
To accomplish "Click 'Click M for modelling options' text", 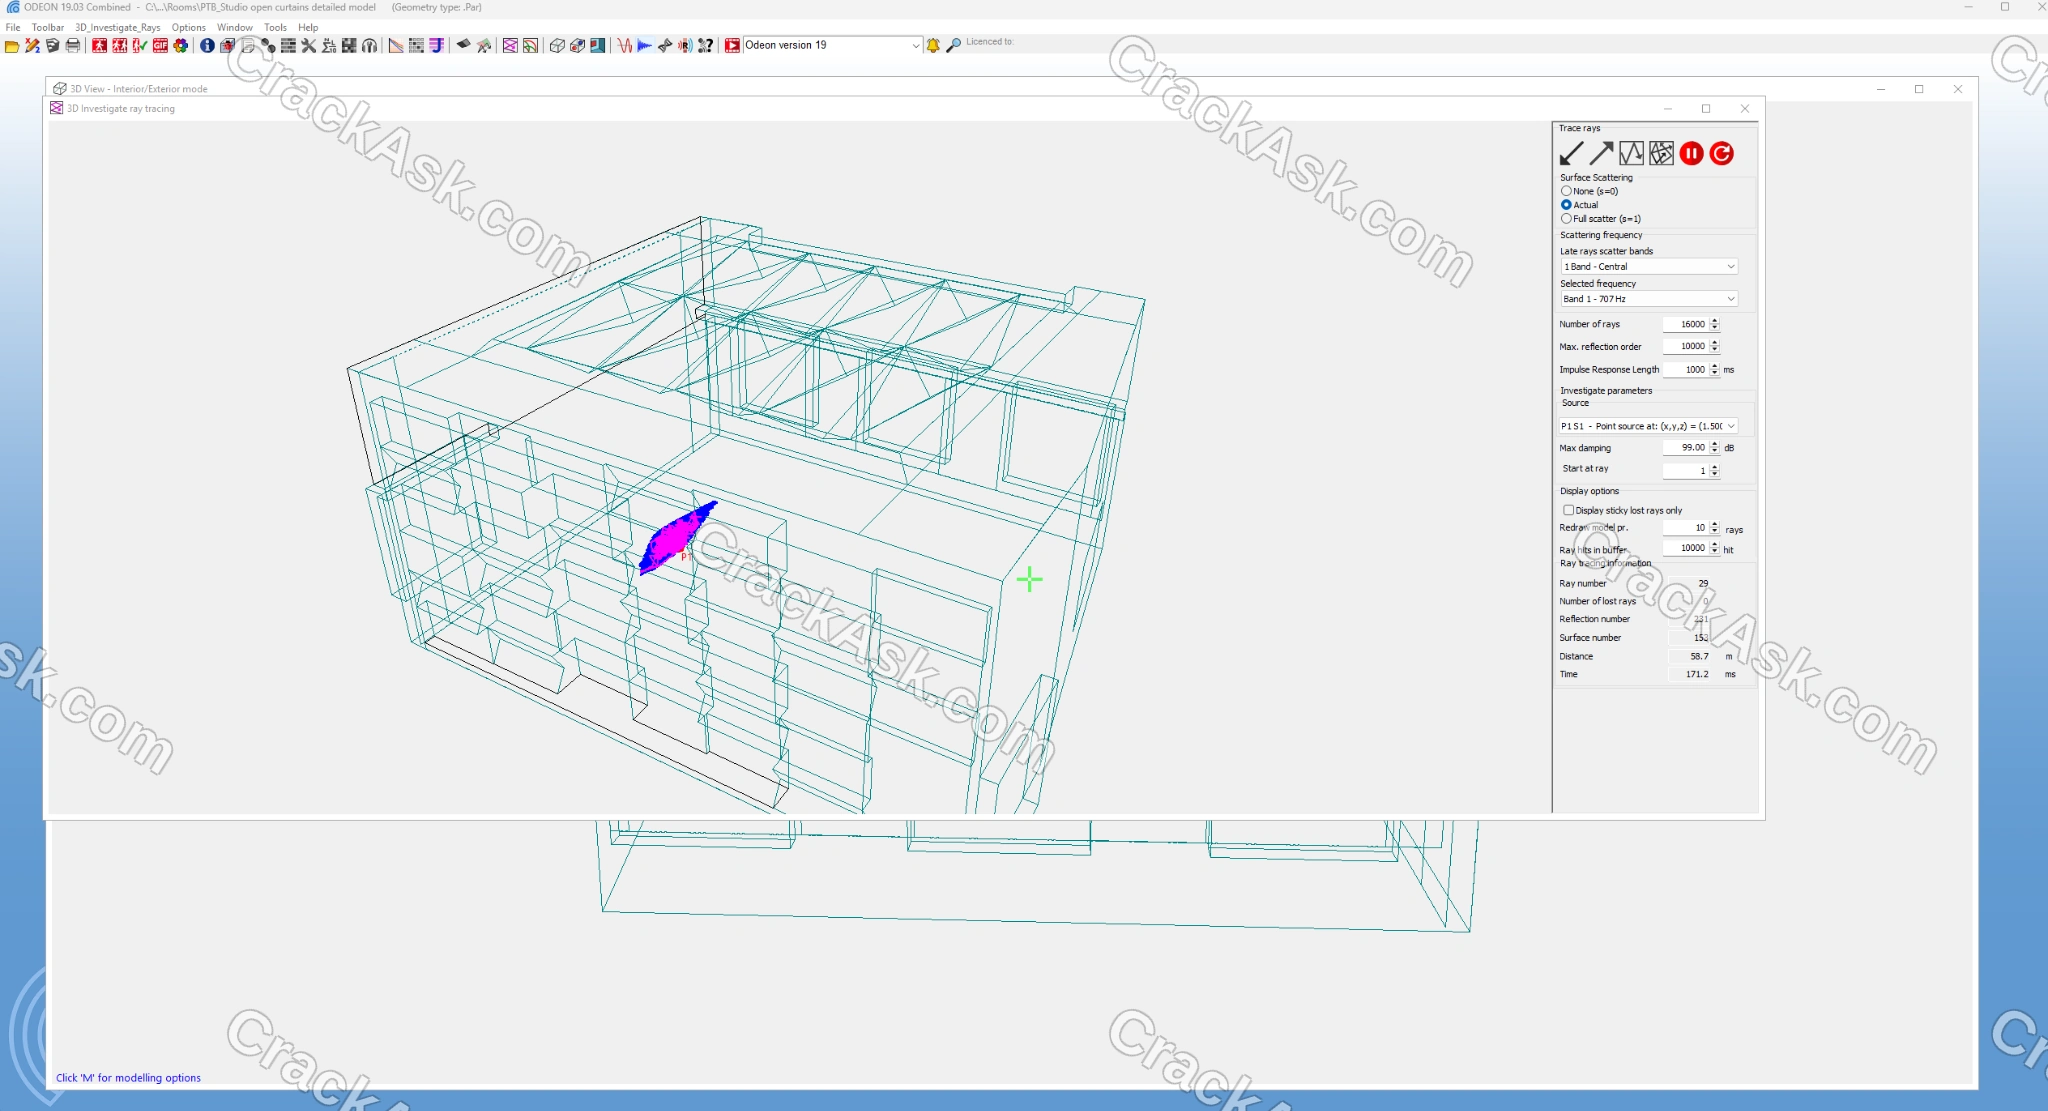I will pos(128,1078).
